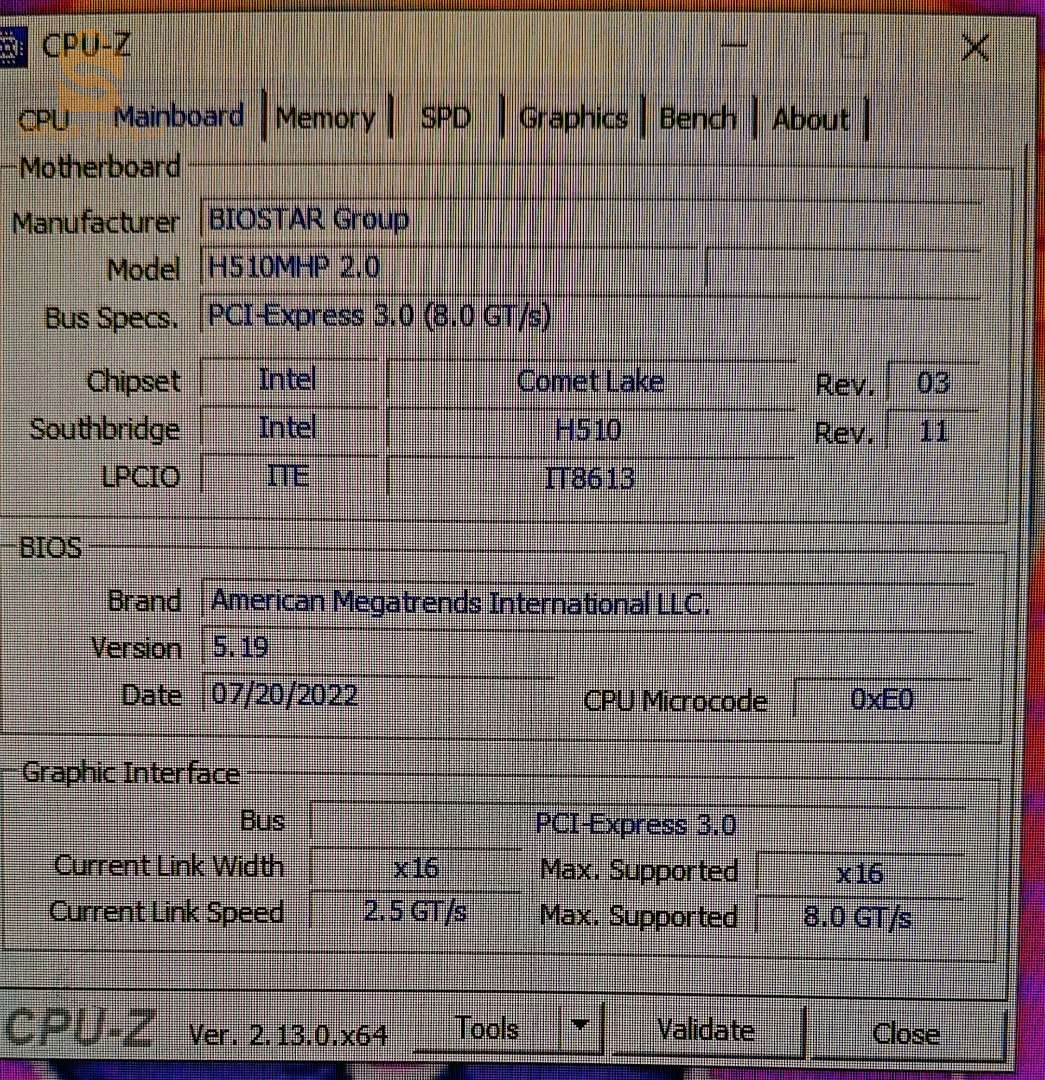This screenshot has height=1080, width=1045.
Task: Show the About tab
Action: click(x=811, y=119)
